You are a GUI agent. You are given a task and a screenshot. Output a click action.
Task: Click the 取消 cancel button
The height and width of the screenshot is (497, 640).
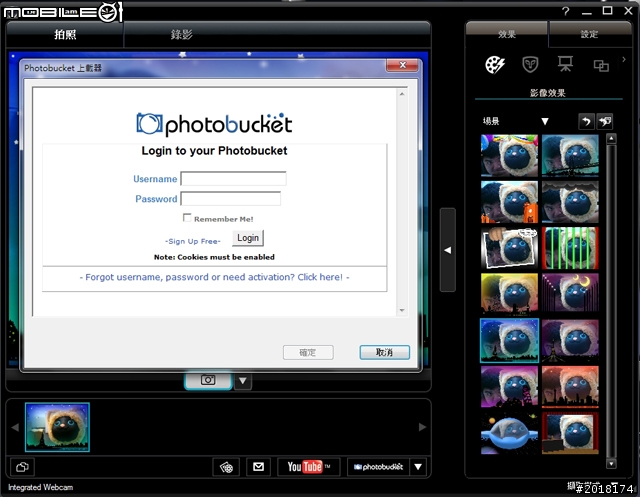click(x=384, y=352)
